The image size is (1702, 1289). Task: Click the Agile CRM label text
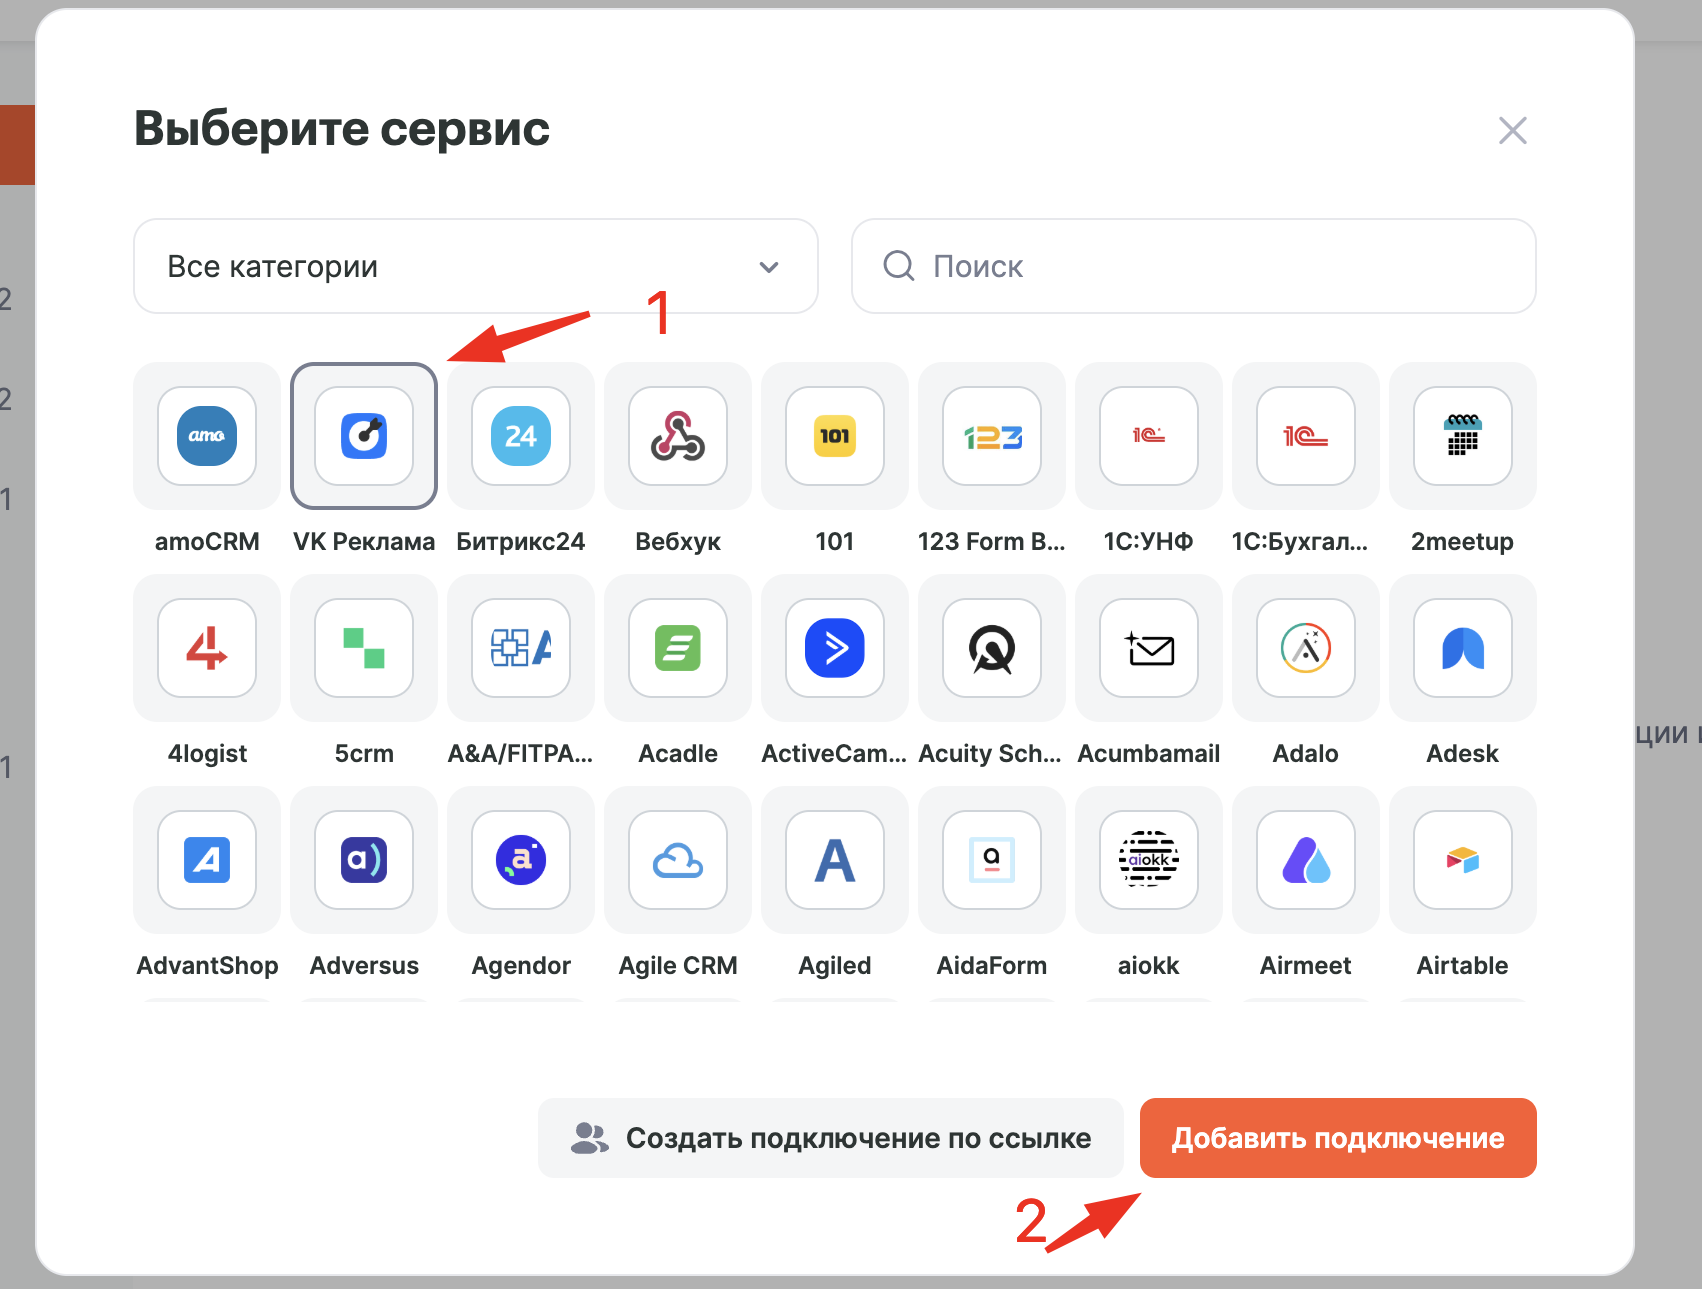[678, 966]
